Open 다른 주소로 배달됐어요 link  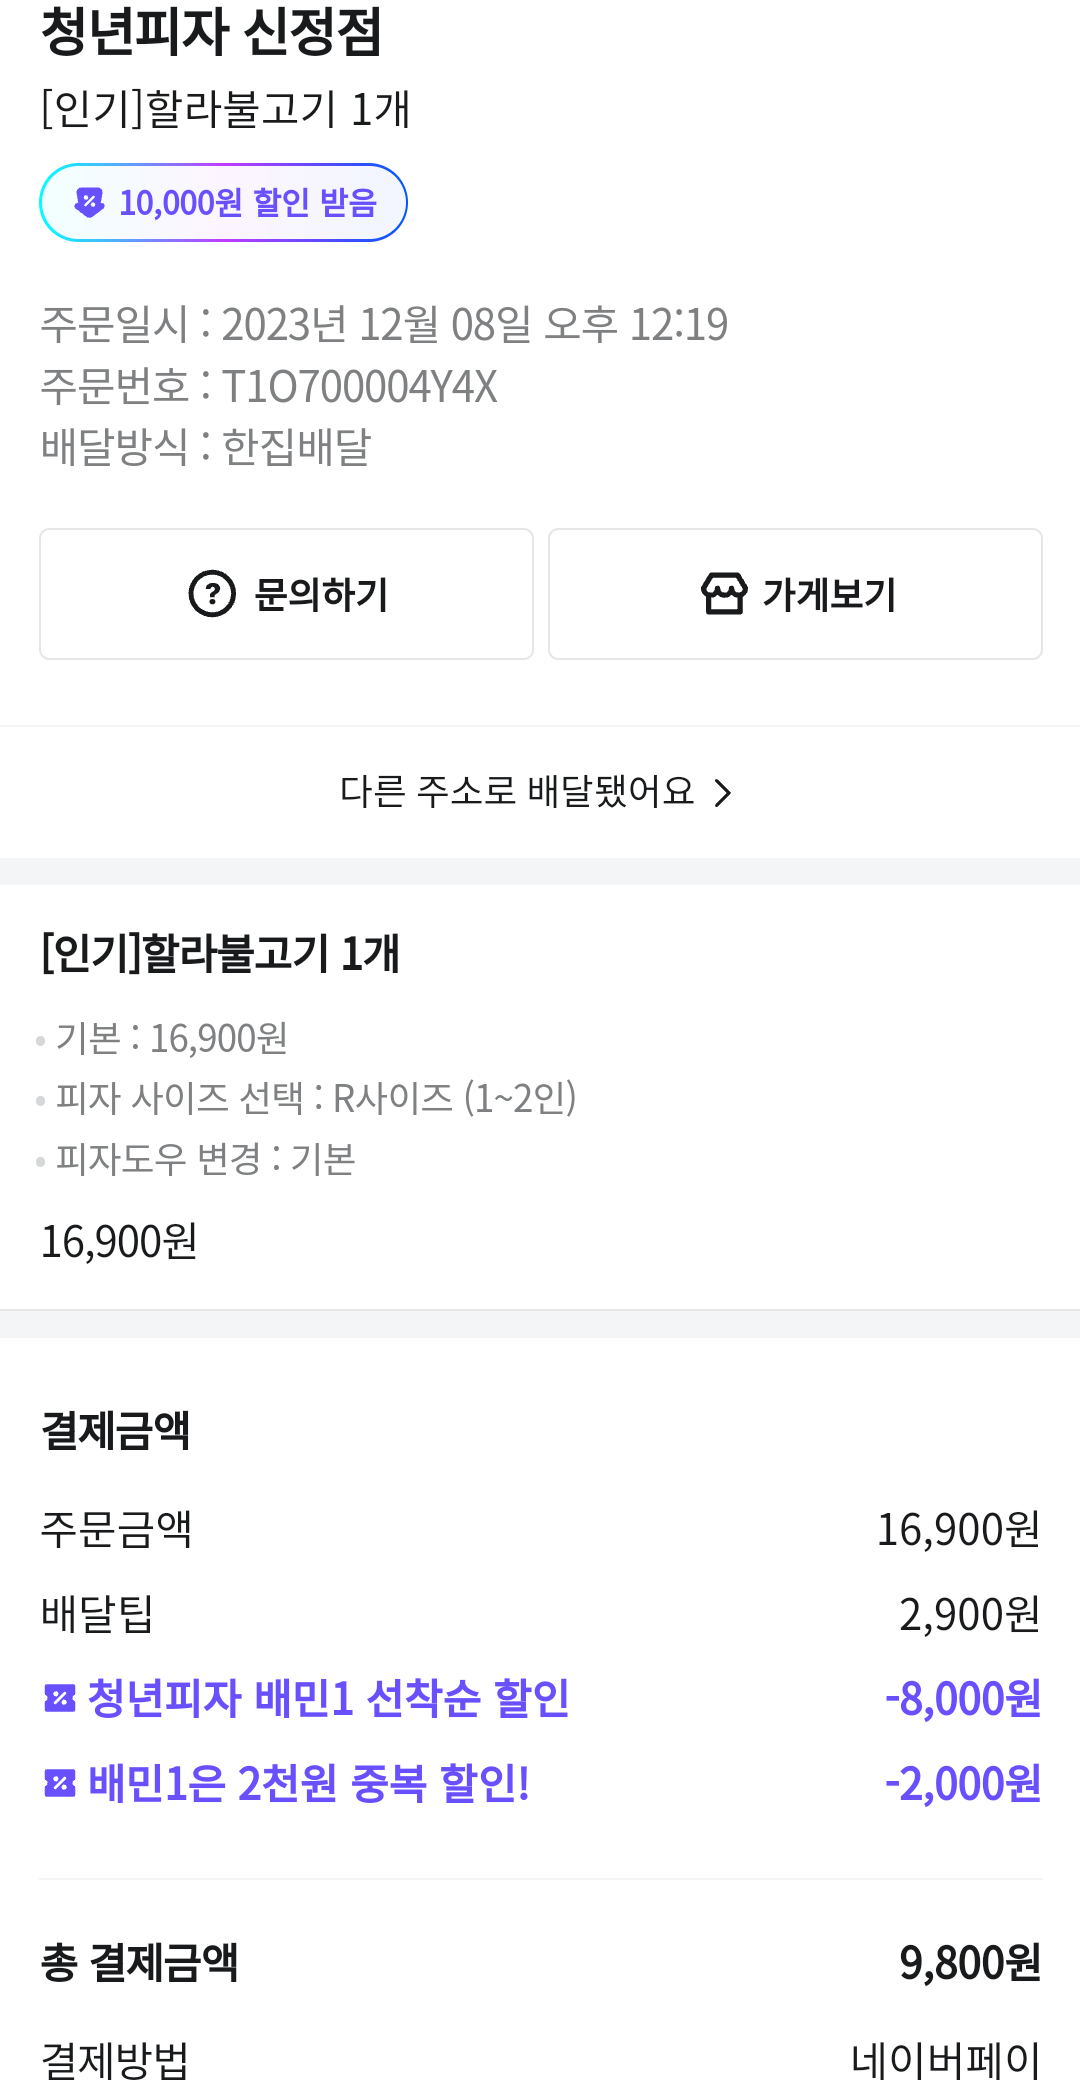coord(517,792)
